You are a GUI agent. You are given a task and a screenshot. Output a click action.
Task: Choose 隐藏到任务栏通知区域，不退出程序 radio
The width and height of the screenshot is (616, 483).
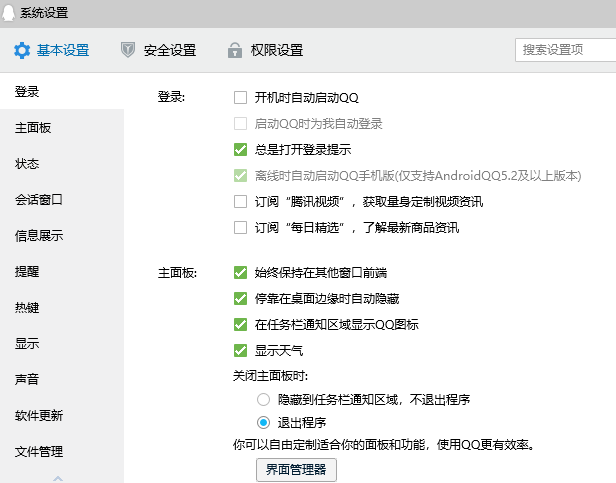[x=263, y=400]
